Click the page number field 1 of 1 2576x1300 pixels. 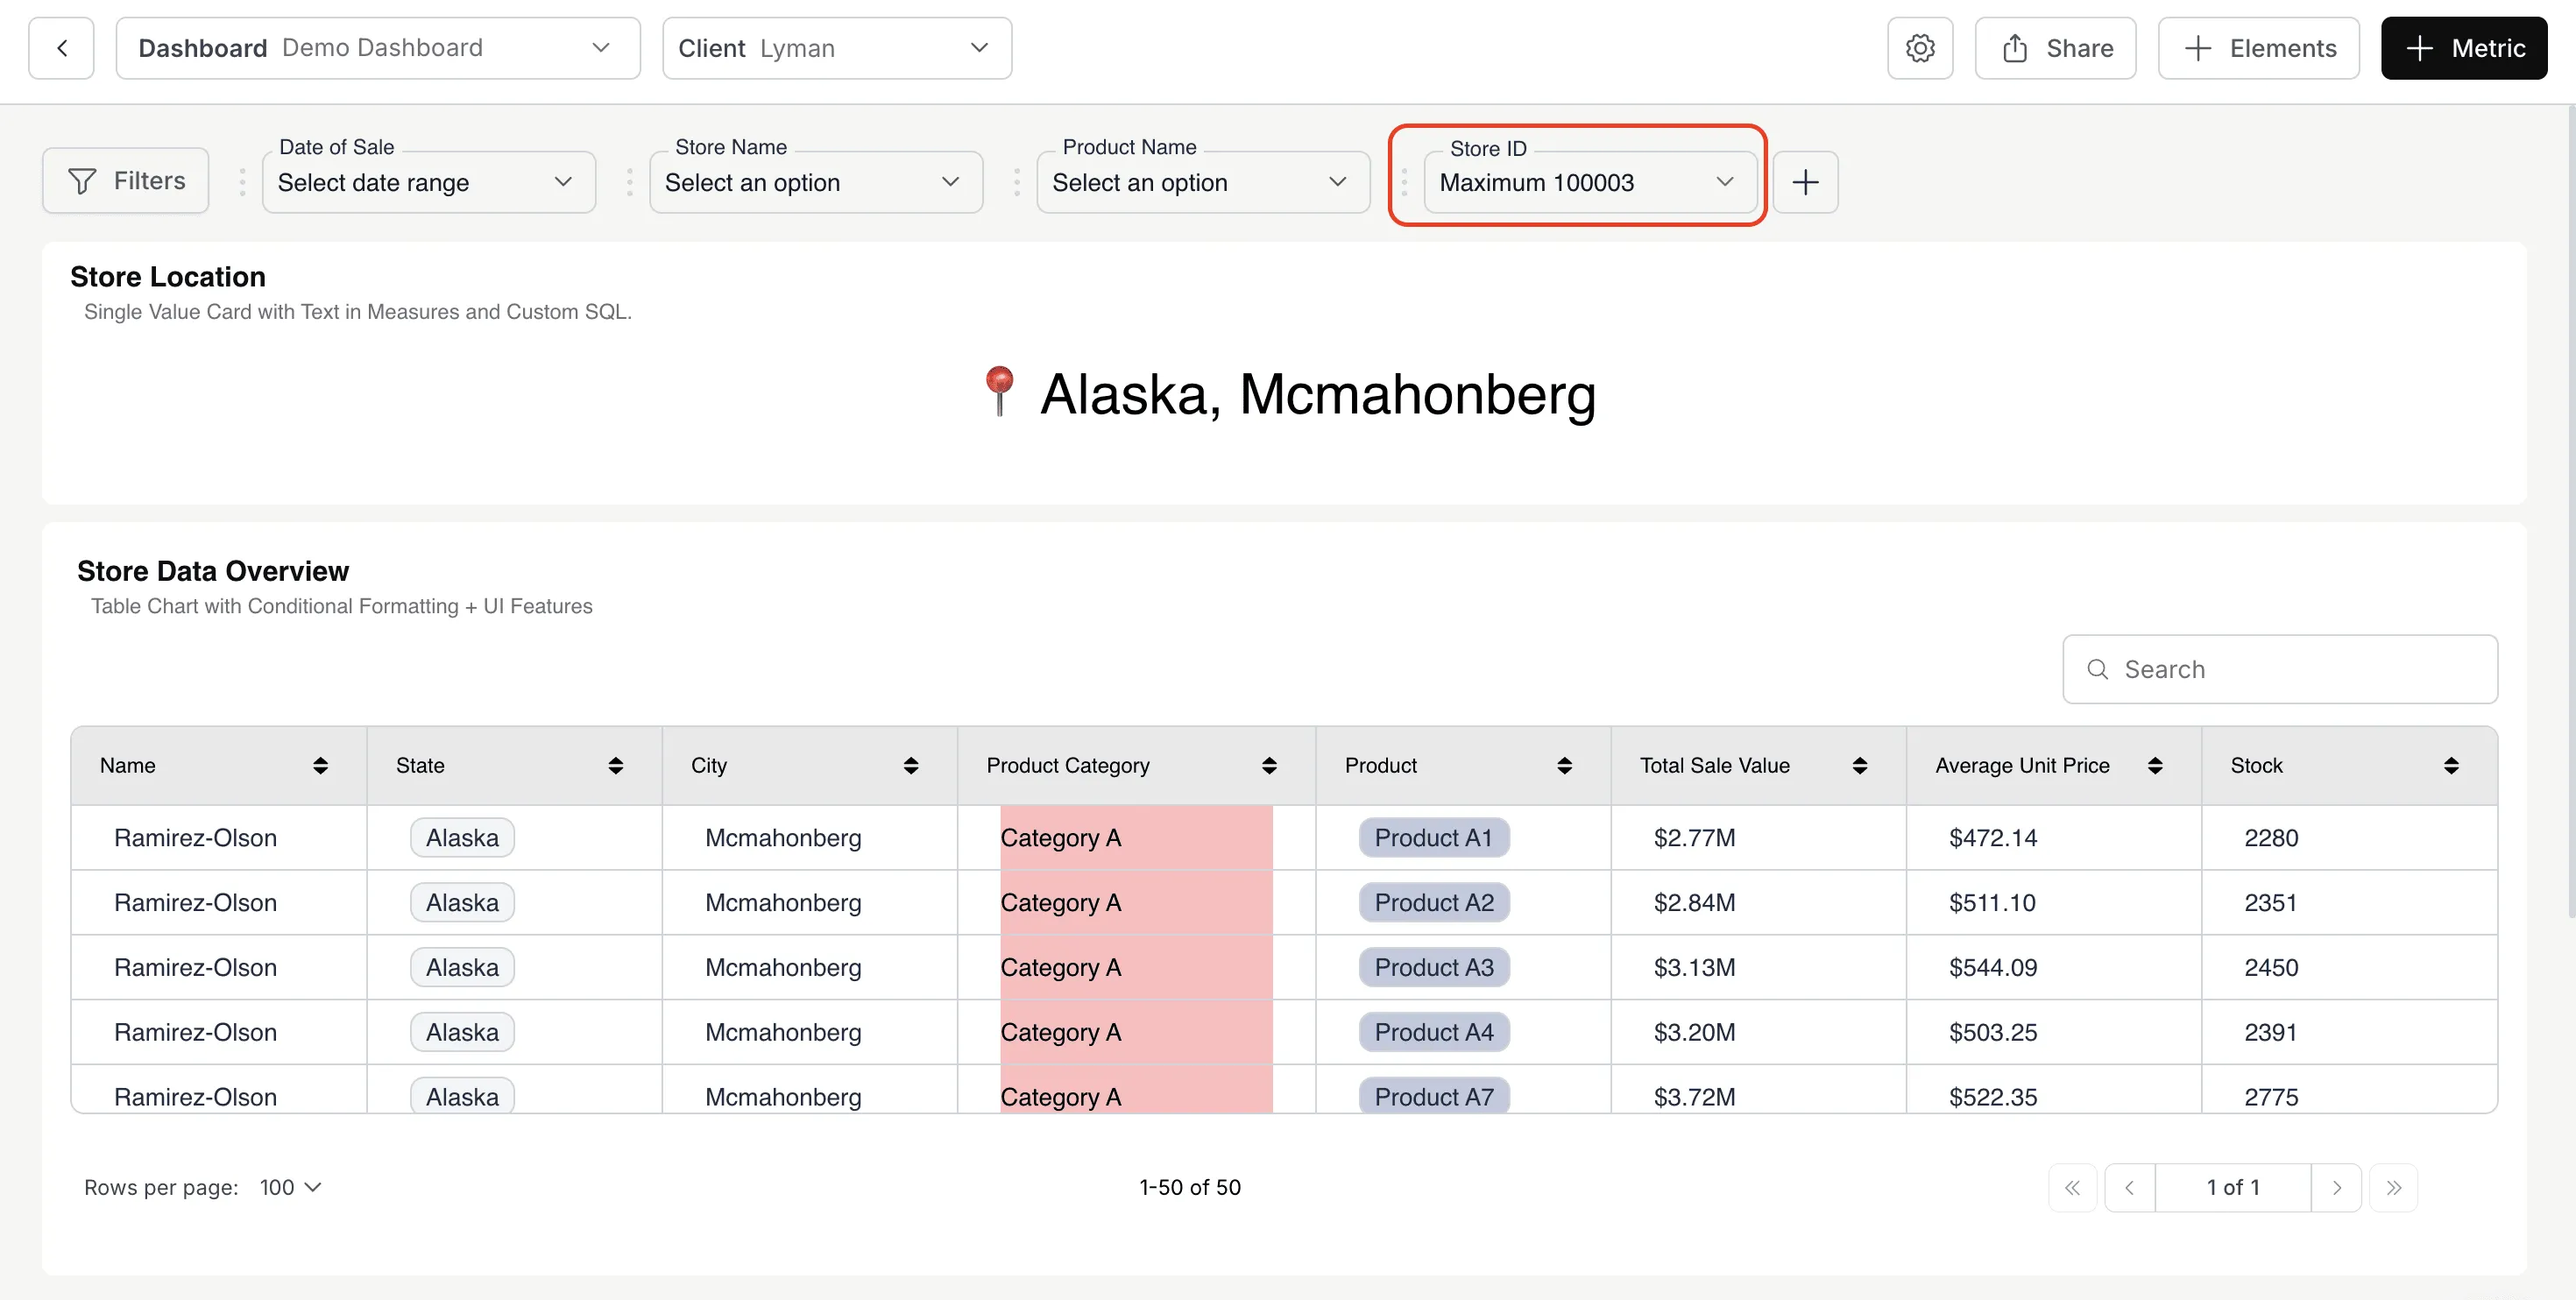2233,1188
